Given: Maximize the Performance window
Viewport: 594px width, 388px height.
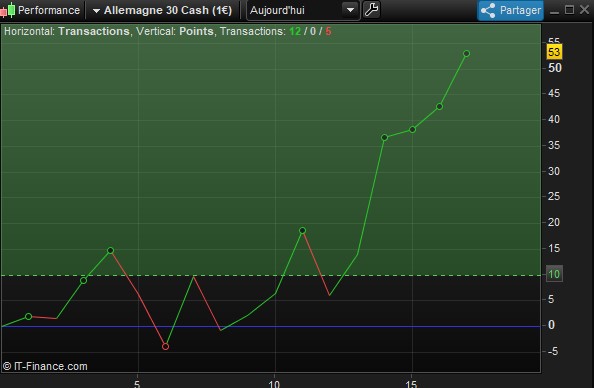Looking at the screenshot, I should click(569, 10).
